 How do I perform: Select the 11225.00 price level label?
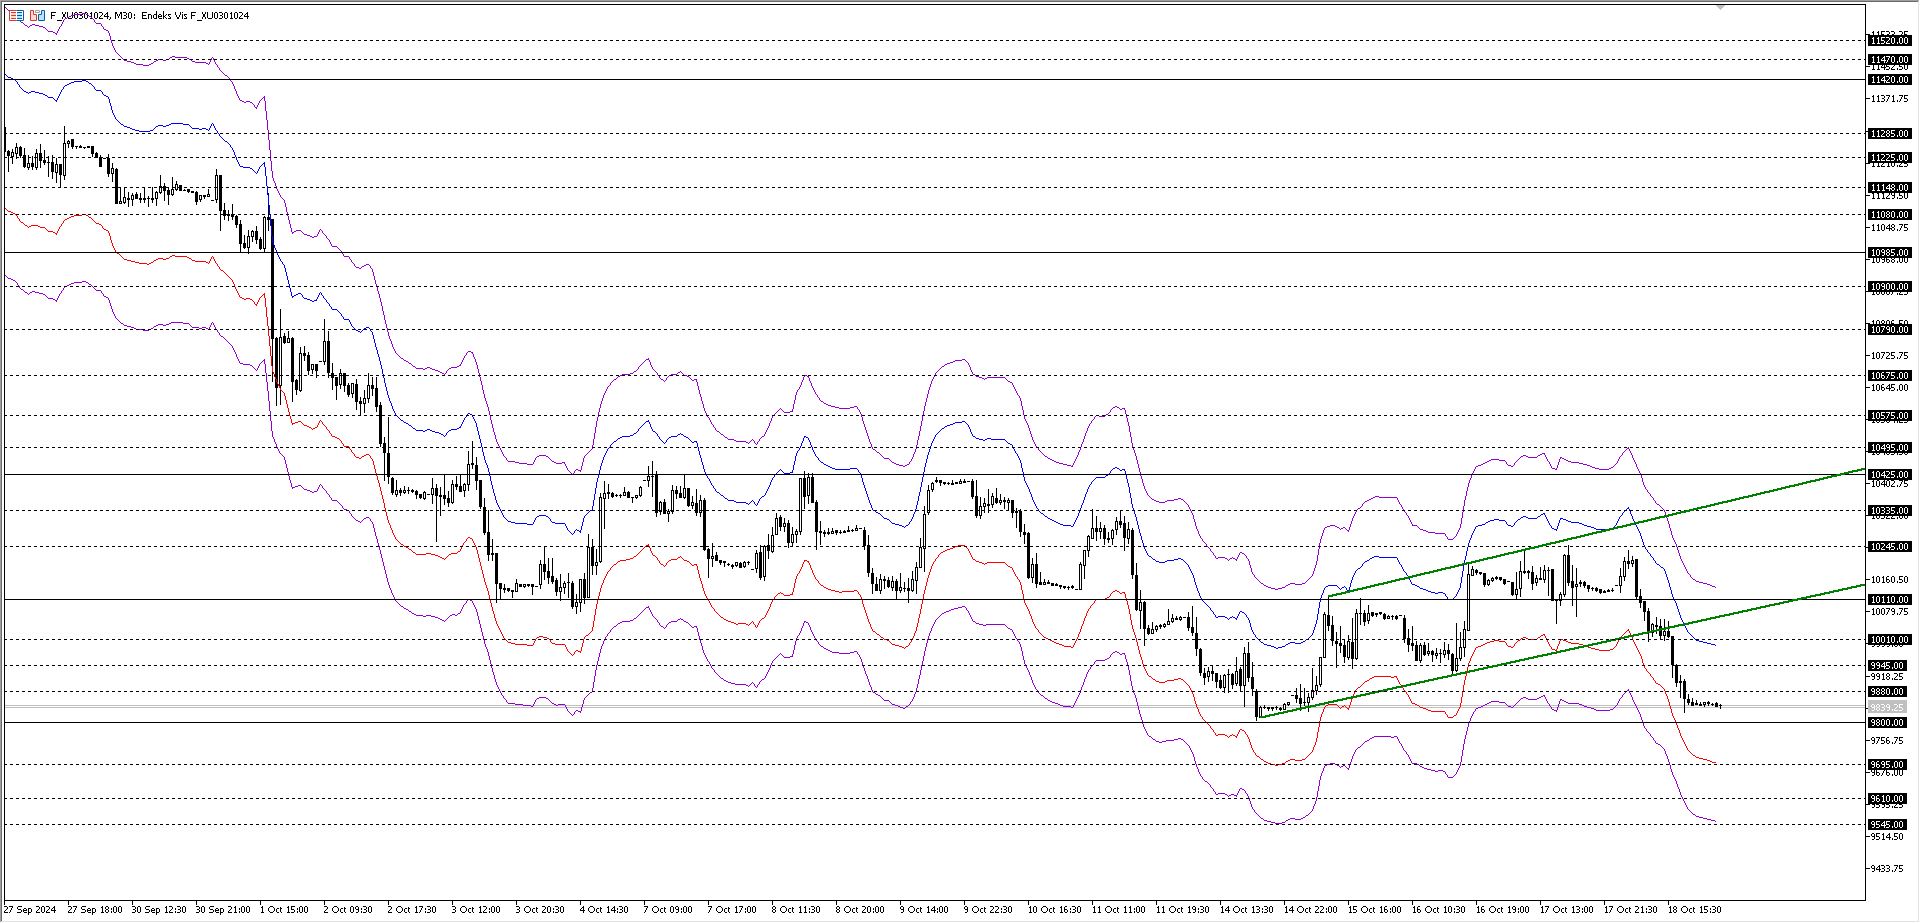pyautogui.click(x=1889, y=157)
